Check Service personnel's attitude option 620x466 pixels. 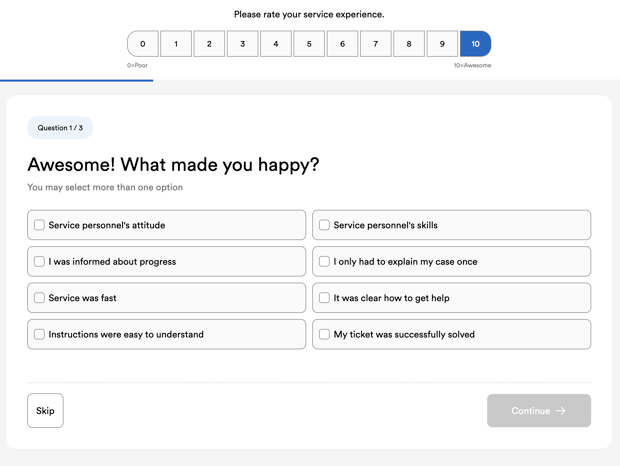point(40,225)
